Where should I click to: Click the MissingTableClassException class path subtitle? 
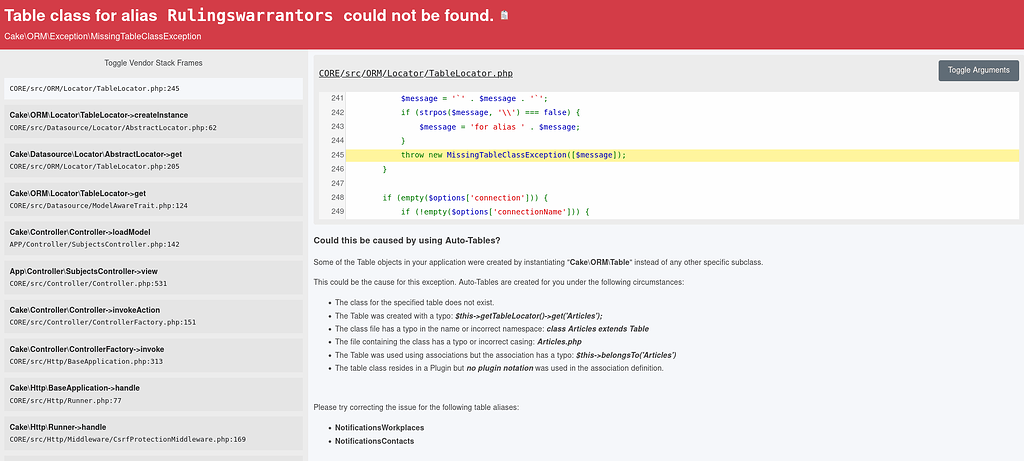[103, 36]
